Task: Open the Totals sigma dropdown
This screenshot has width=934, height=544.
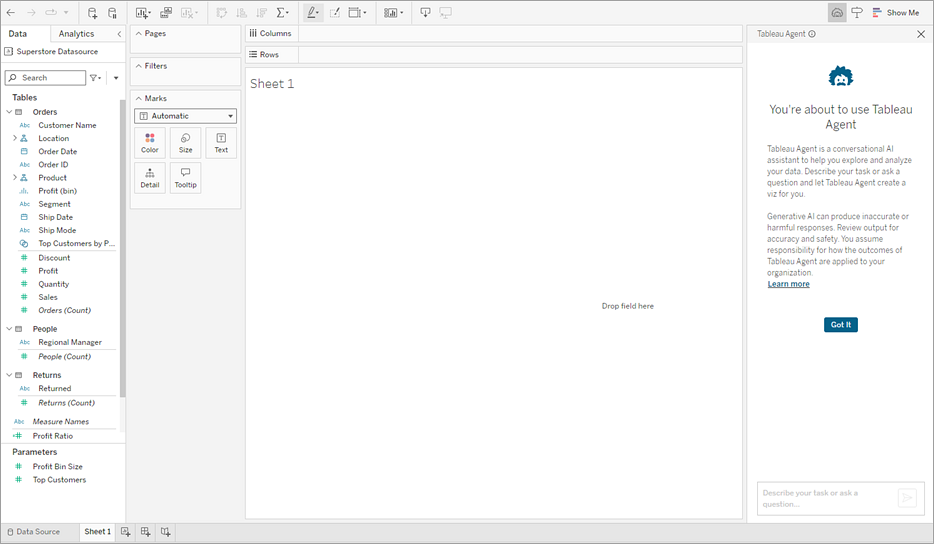Action: (283, 13)
